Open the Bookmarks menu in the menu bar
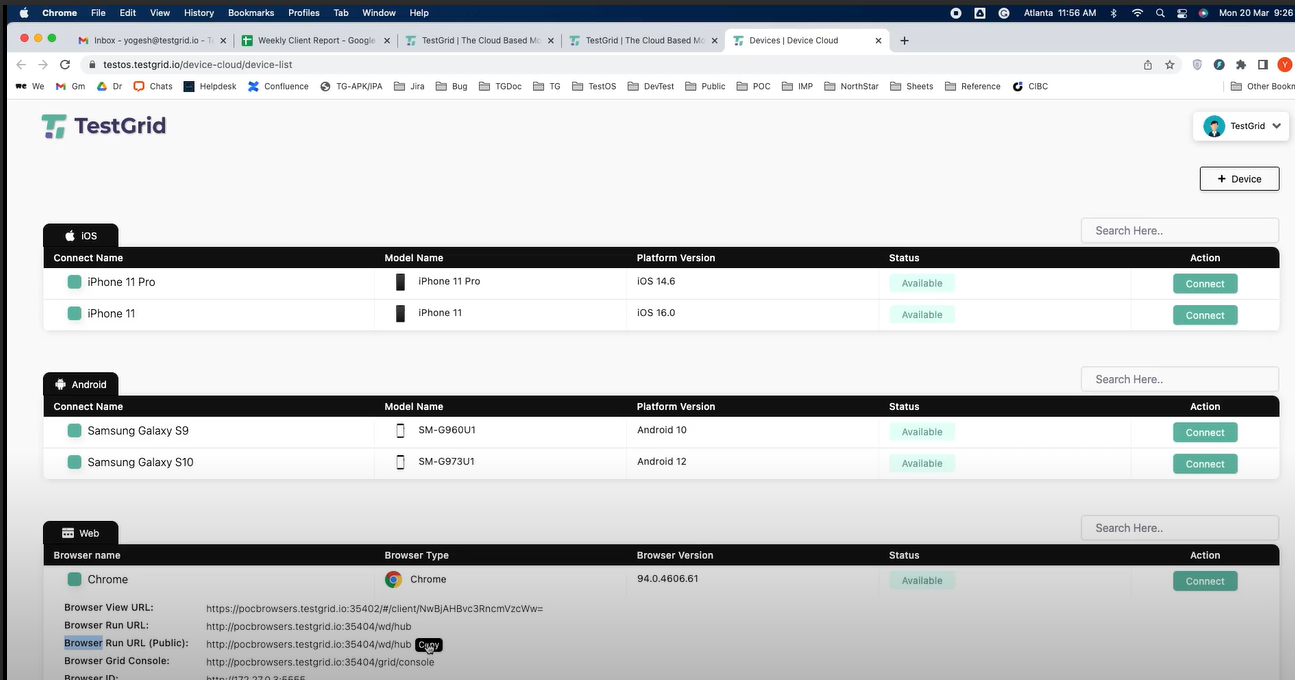Image resolution: width=1295 pixels, height=680 pixels. 251,13
